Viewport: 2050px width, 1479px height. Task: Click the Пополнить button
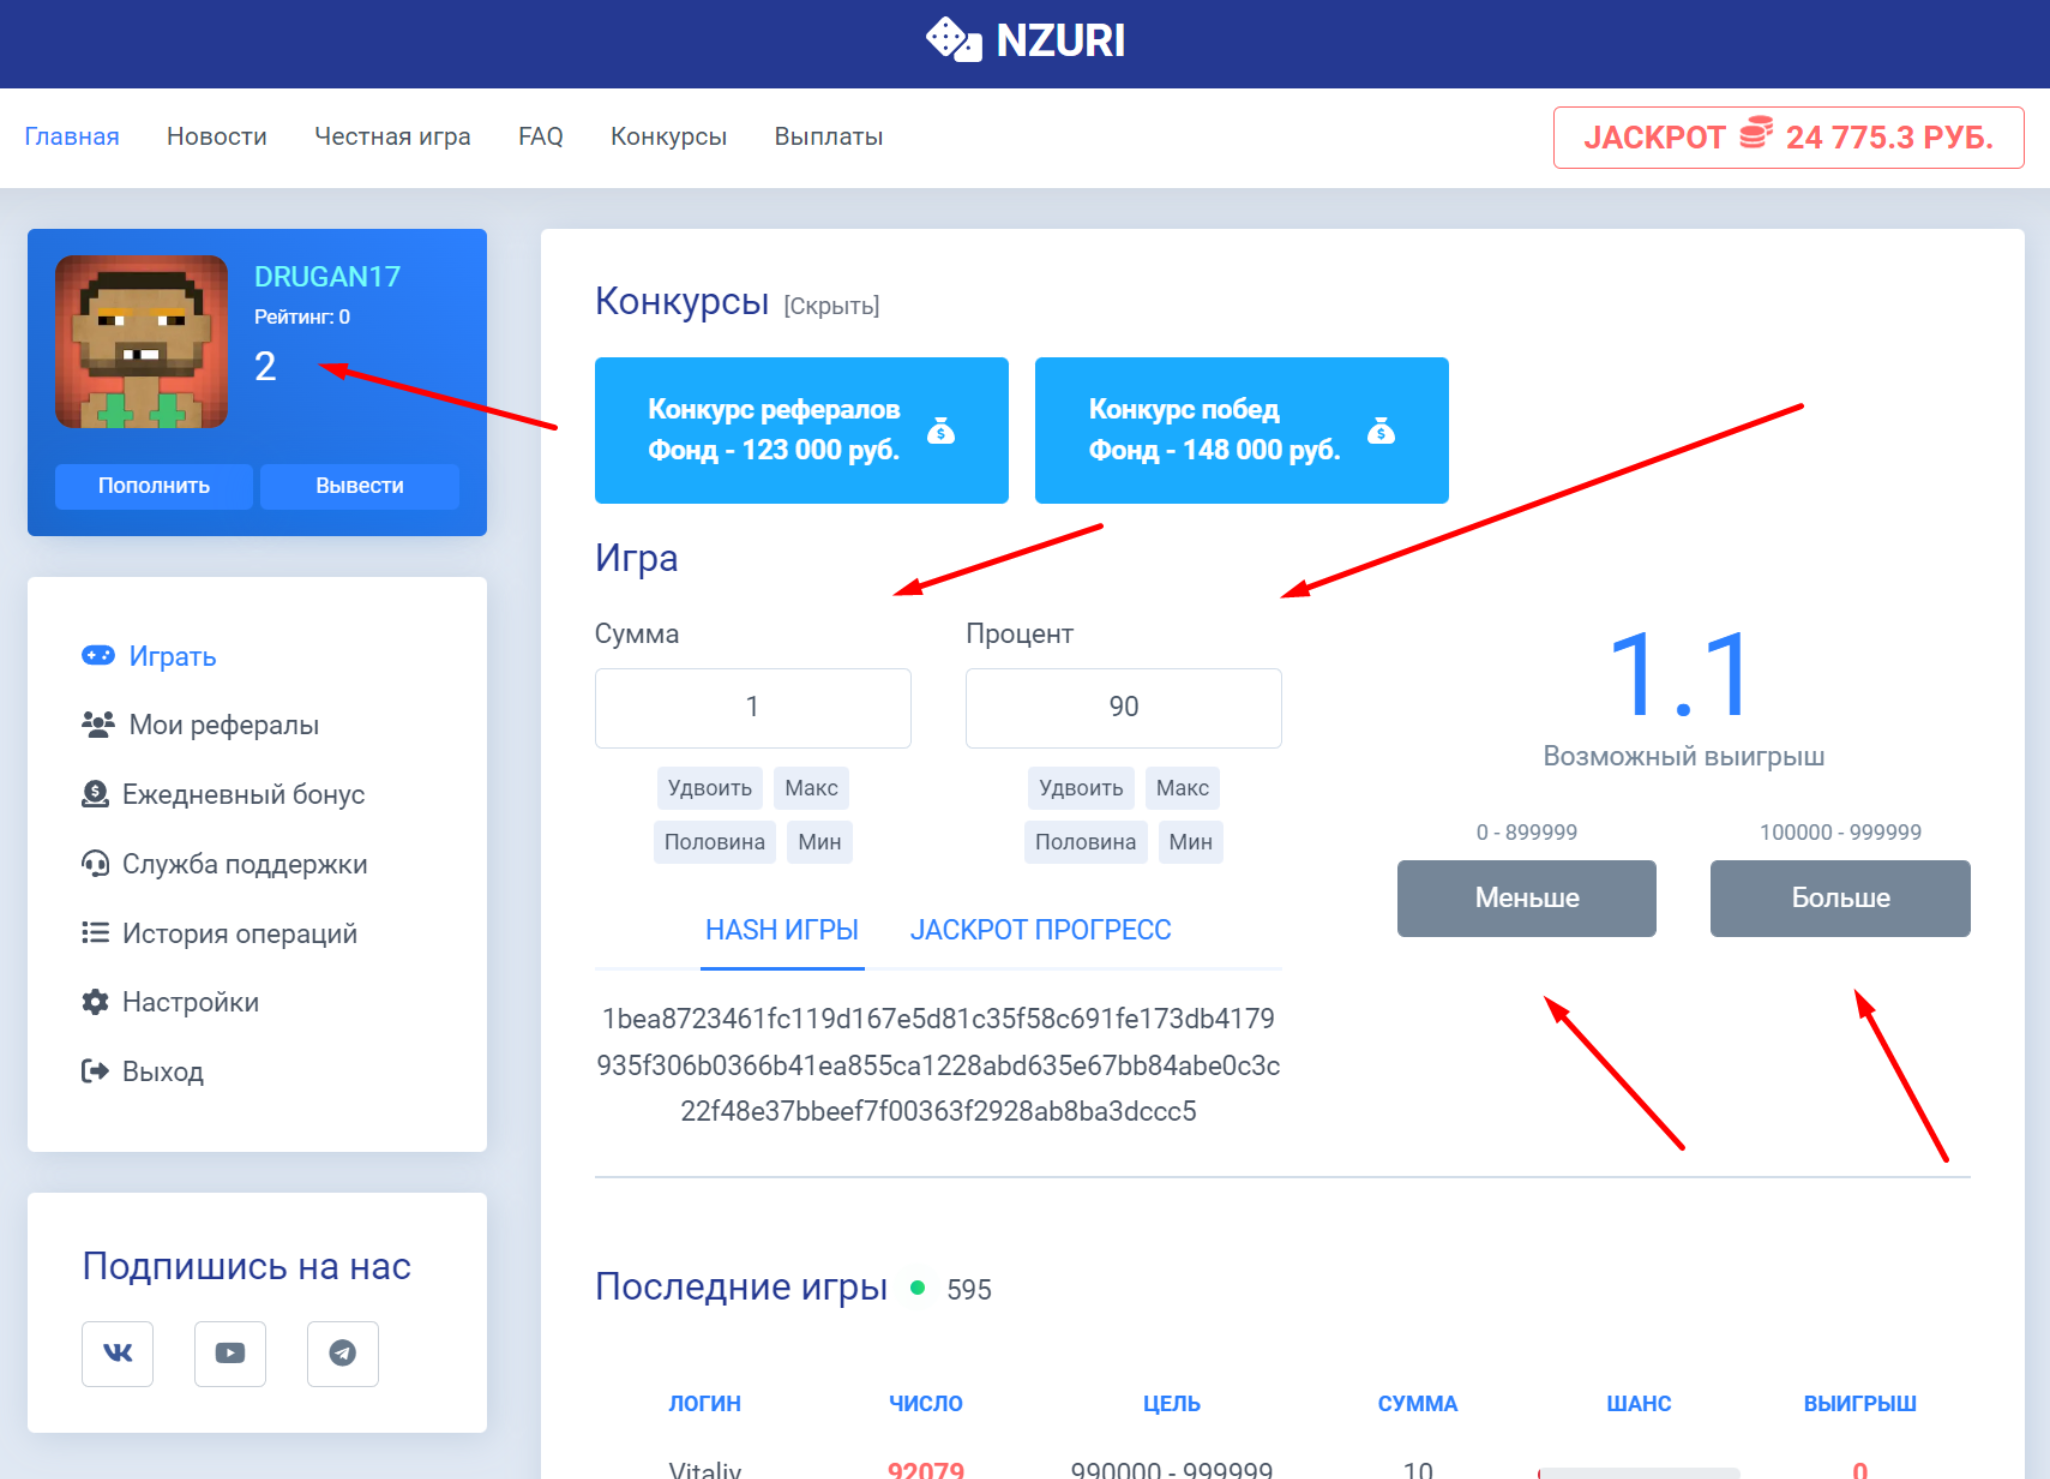[154, 486]
